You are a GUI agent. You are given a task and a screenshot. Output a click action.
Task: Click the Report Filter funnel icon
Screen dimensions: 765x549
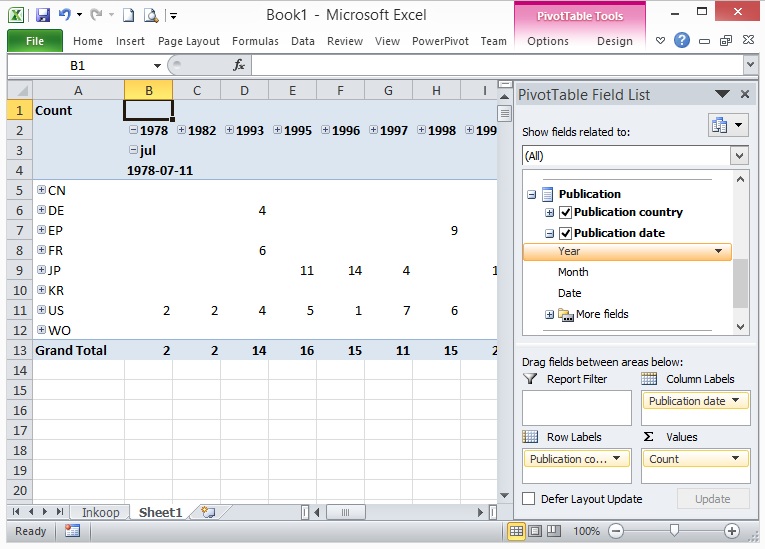[530, 379]
